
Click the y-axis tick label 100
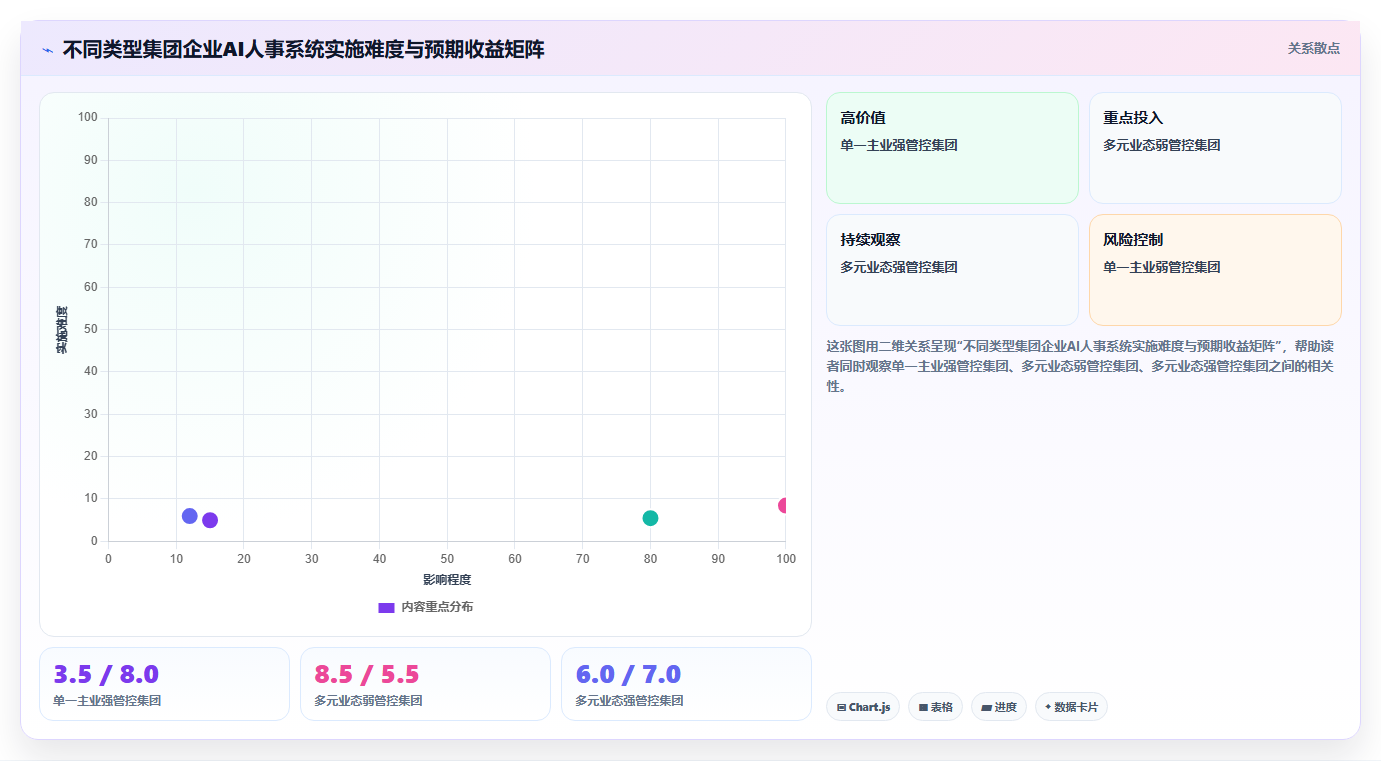click(x=88, y=118)
